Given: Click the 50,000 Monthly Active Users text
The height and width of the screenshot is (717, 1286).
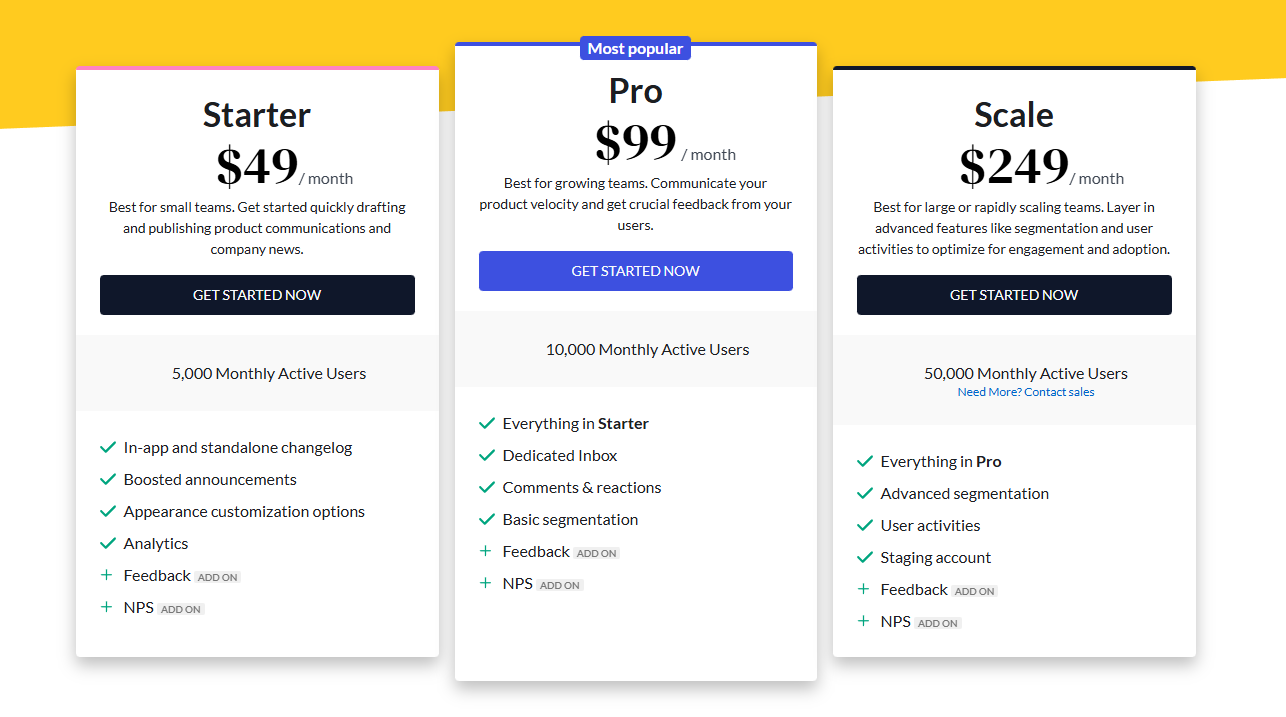Looking at the screenshot, I should tap(1026, 373).
